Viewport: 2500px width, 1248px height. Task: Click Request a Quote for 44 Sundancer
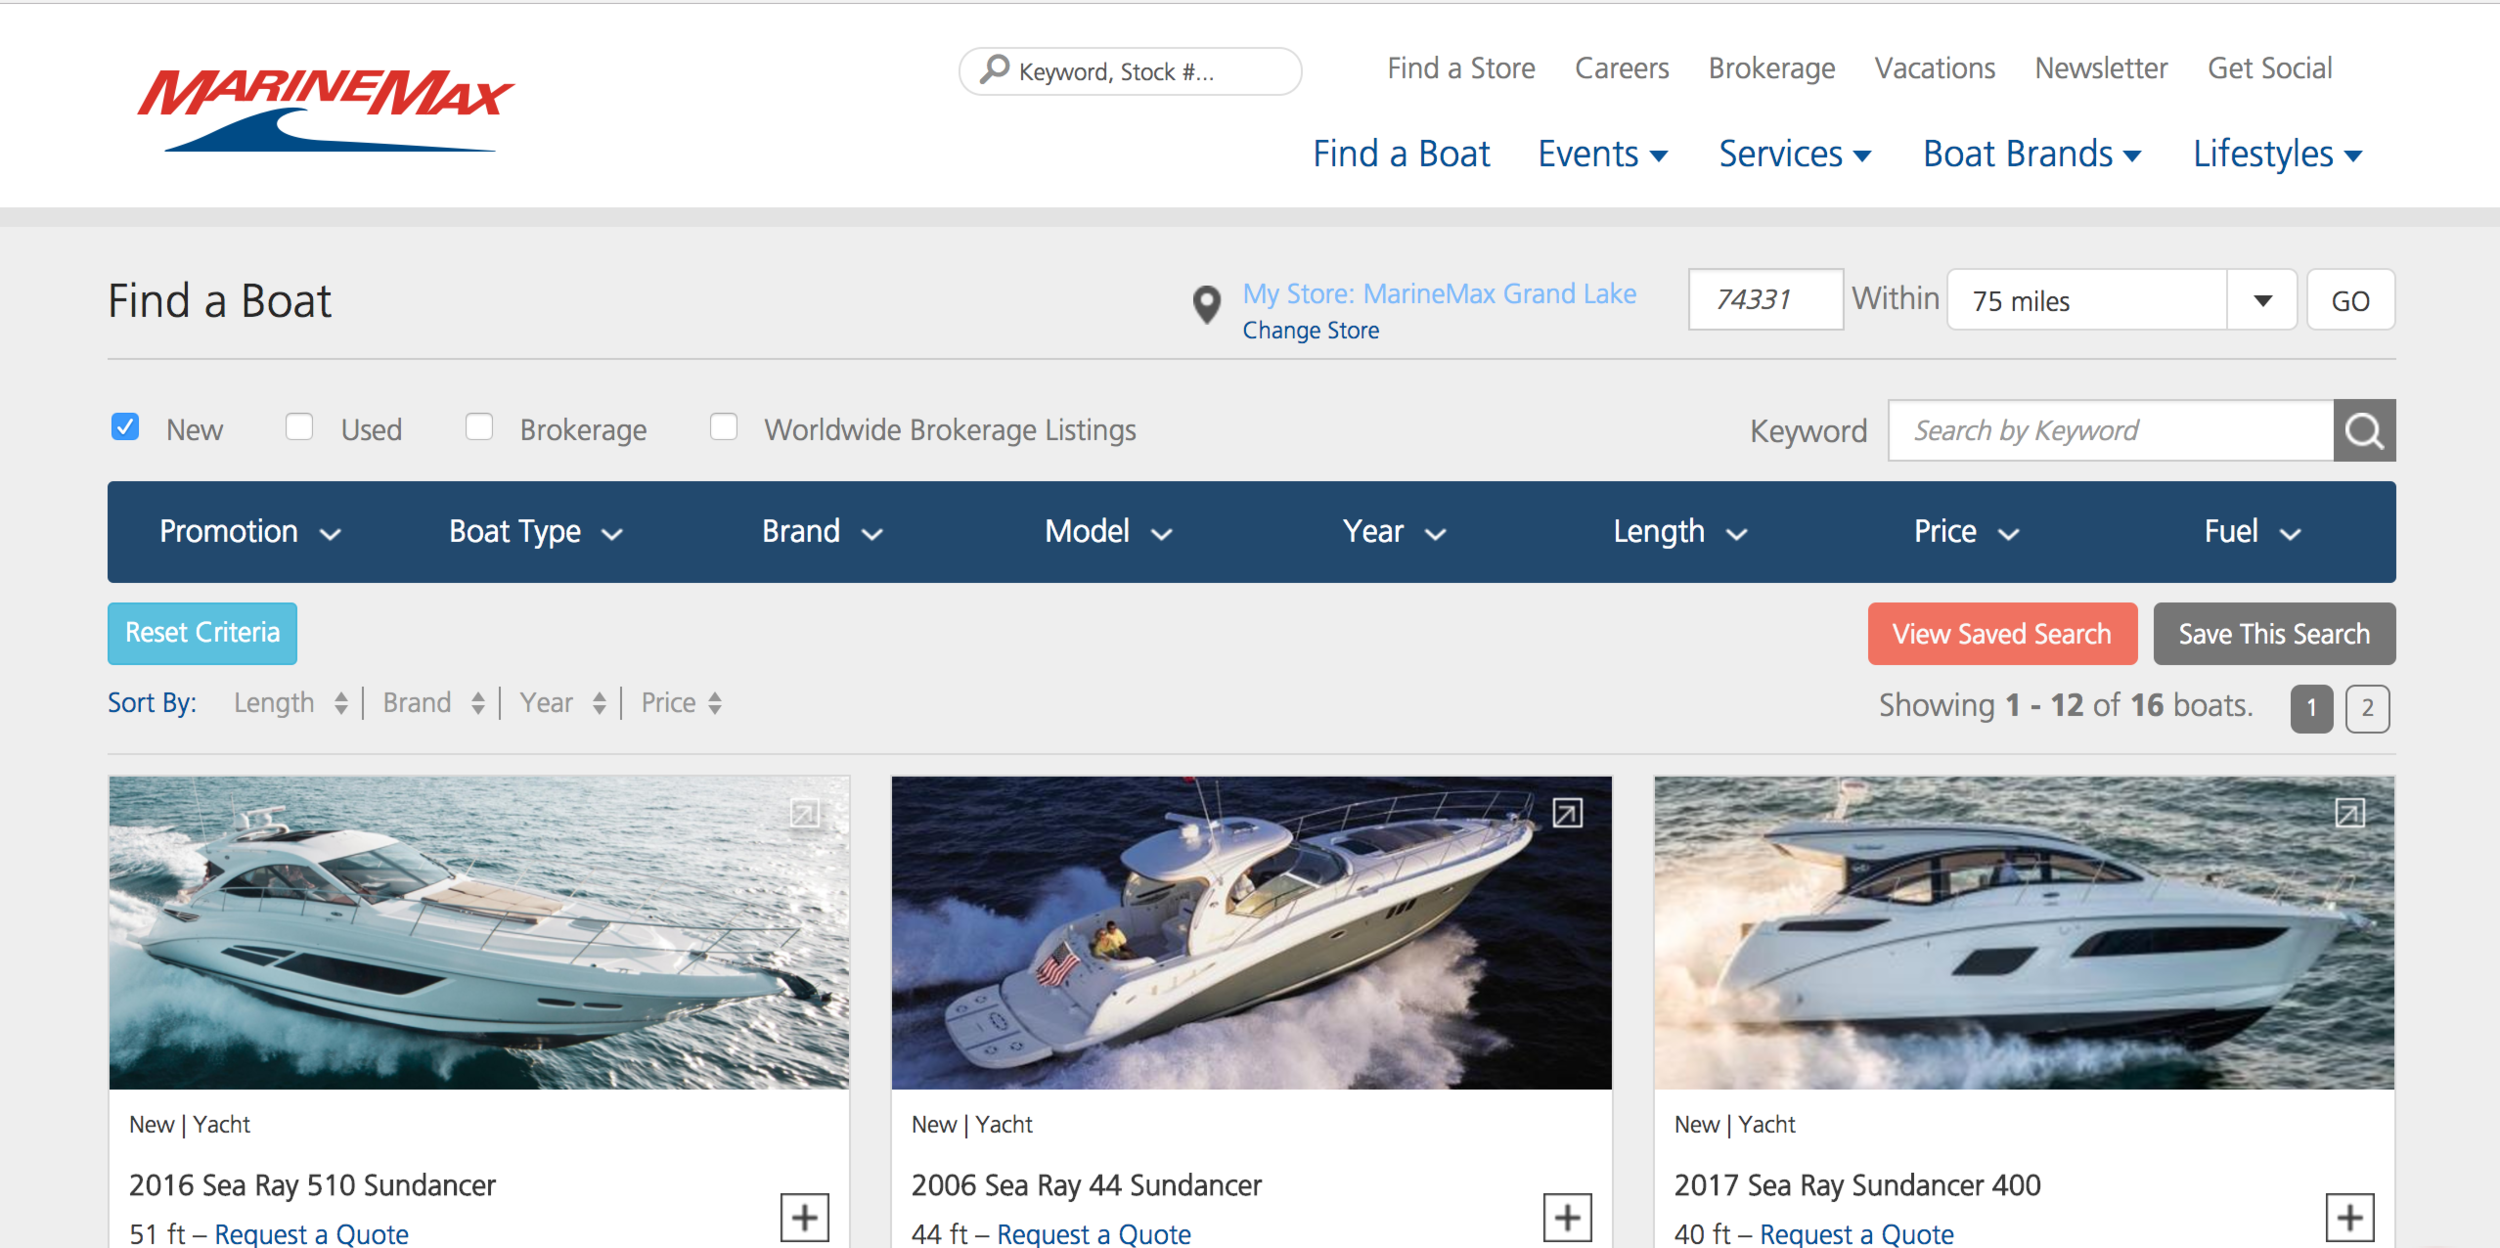coord(1094,1234)
